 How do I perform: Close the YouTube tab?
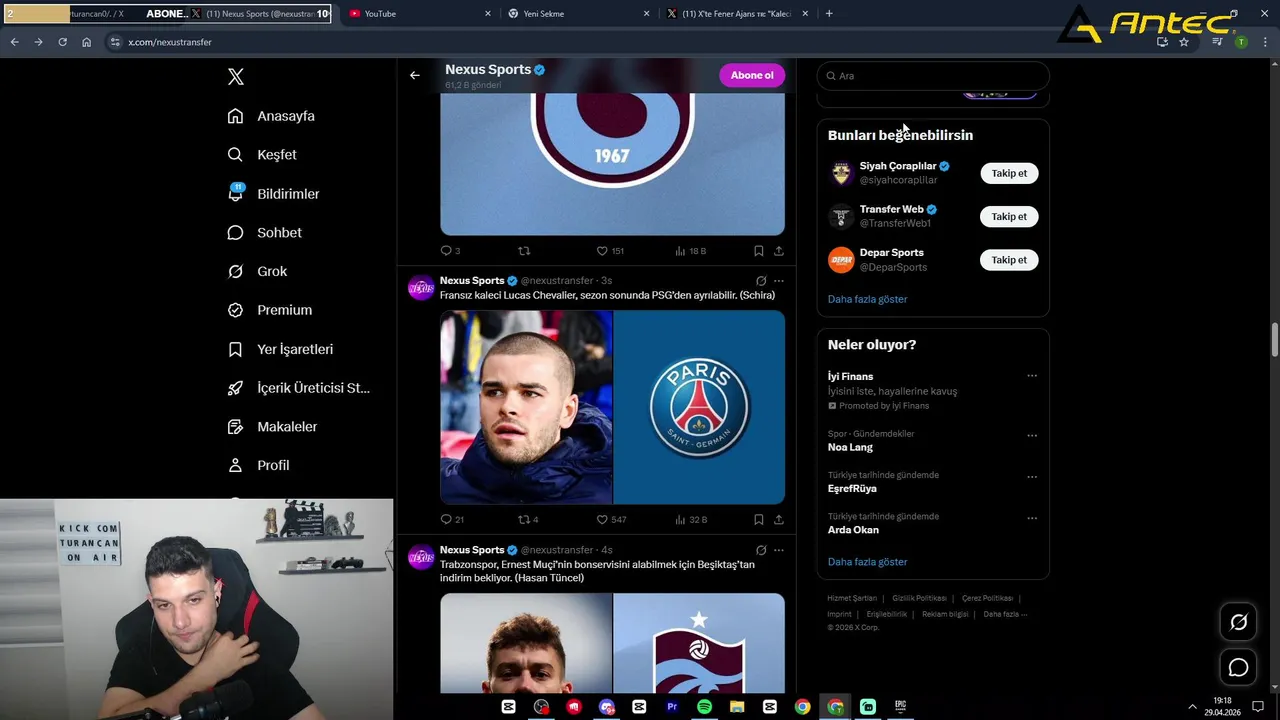(x=488, y=14)
